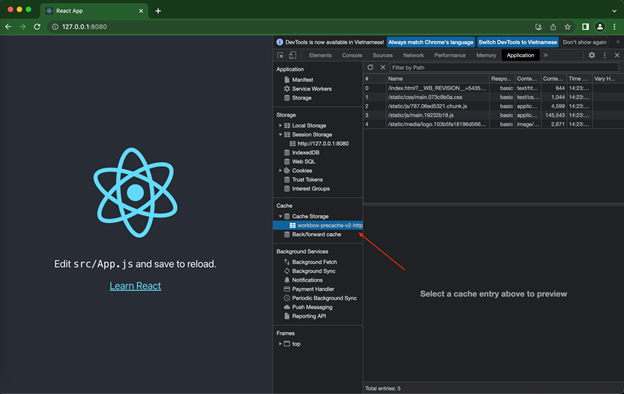Image resolution: width=624 pixels, height=394 pixels.
Task: Open Web SQL item
Action: [303, 162]
